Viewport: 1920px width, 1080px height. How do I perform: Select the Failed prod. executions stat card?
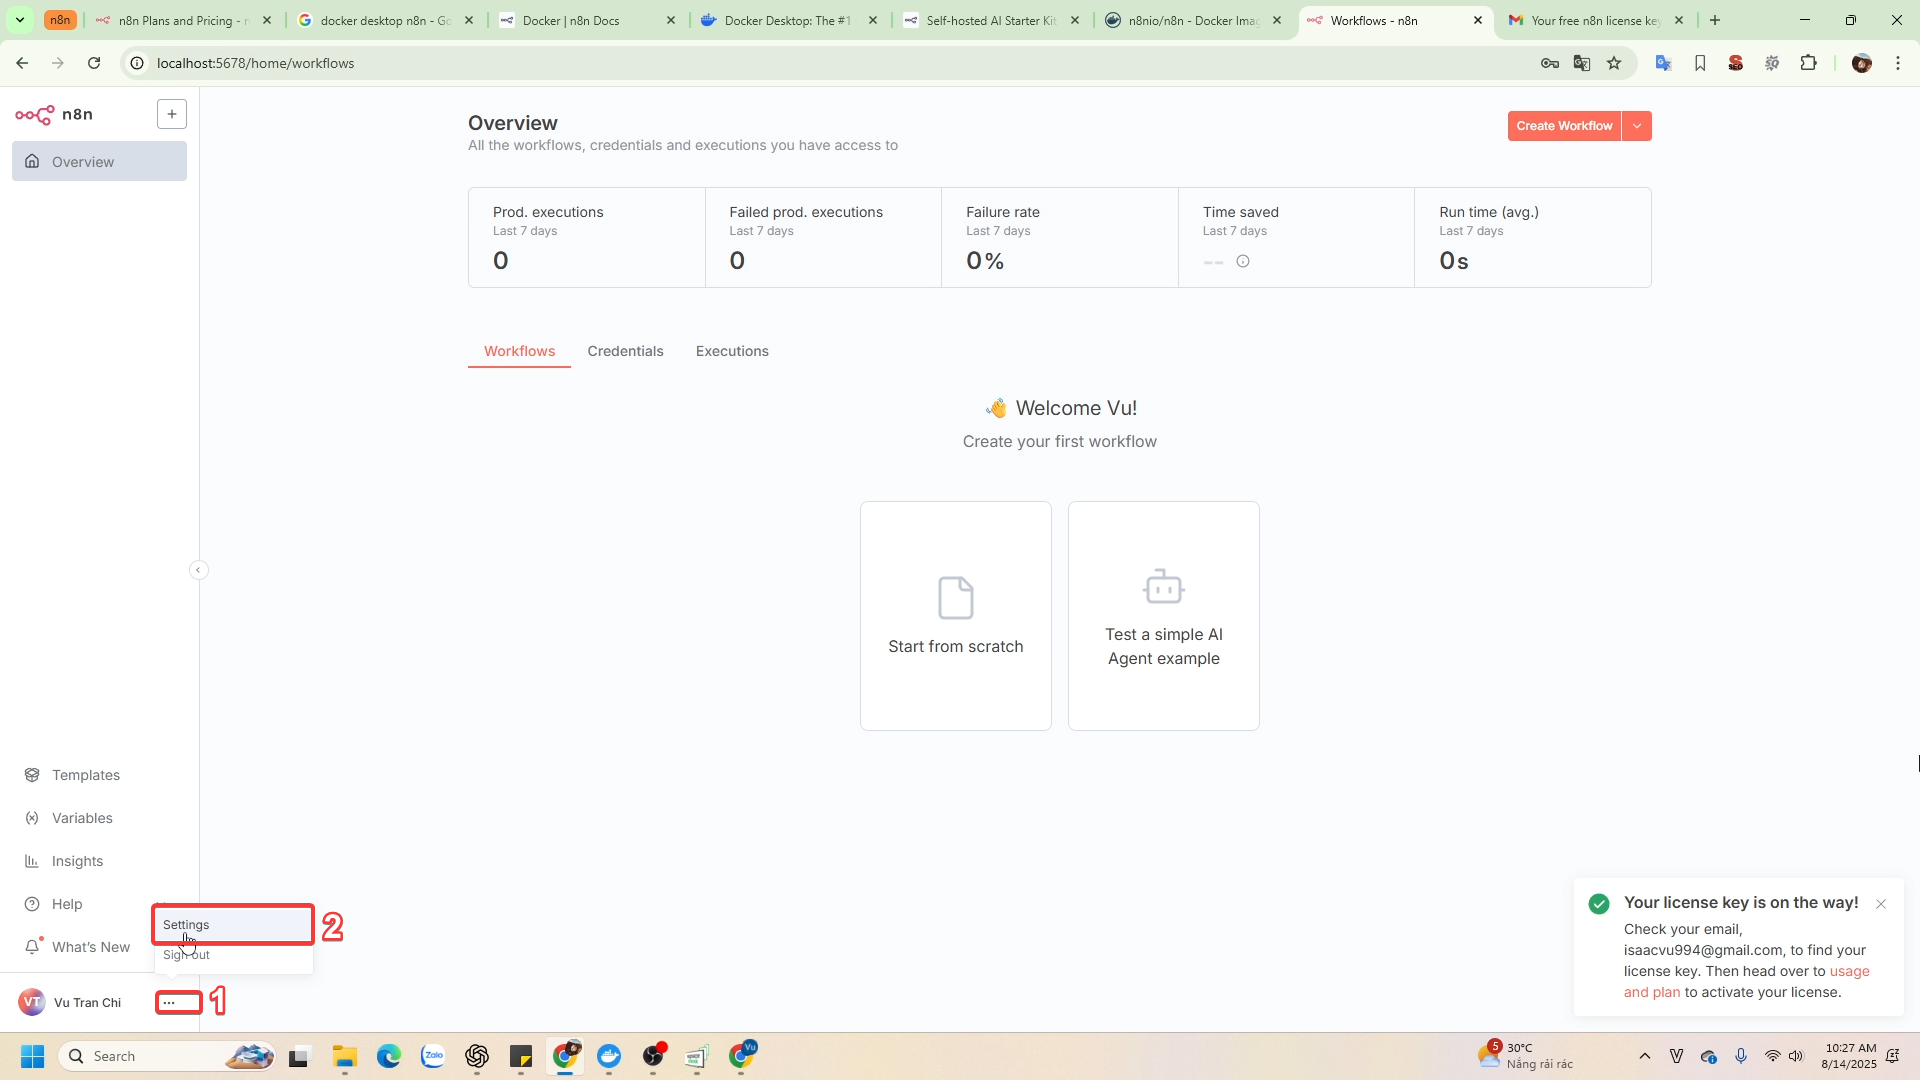click(x=823, y=237)
